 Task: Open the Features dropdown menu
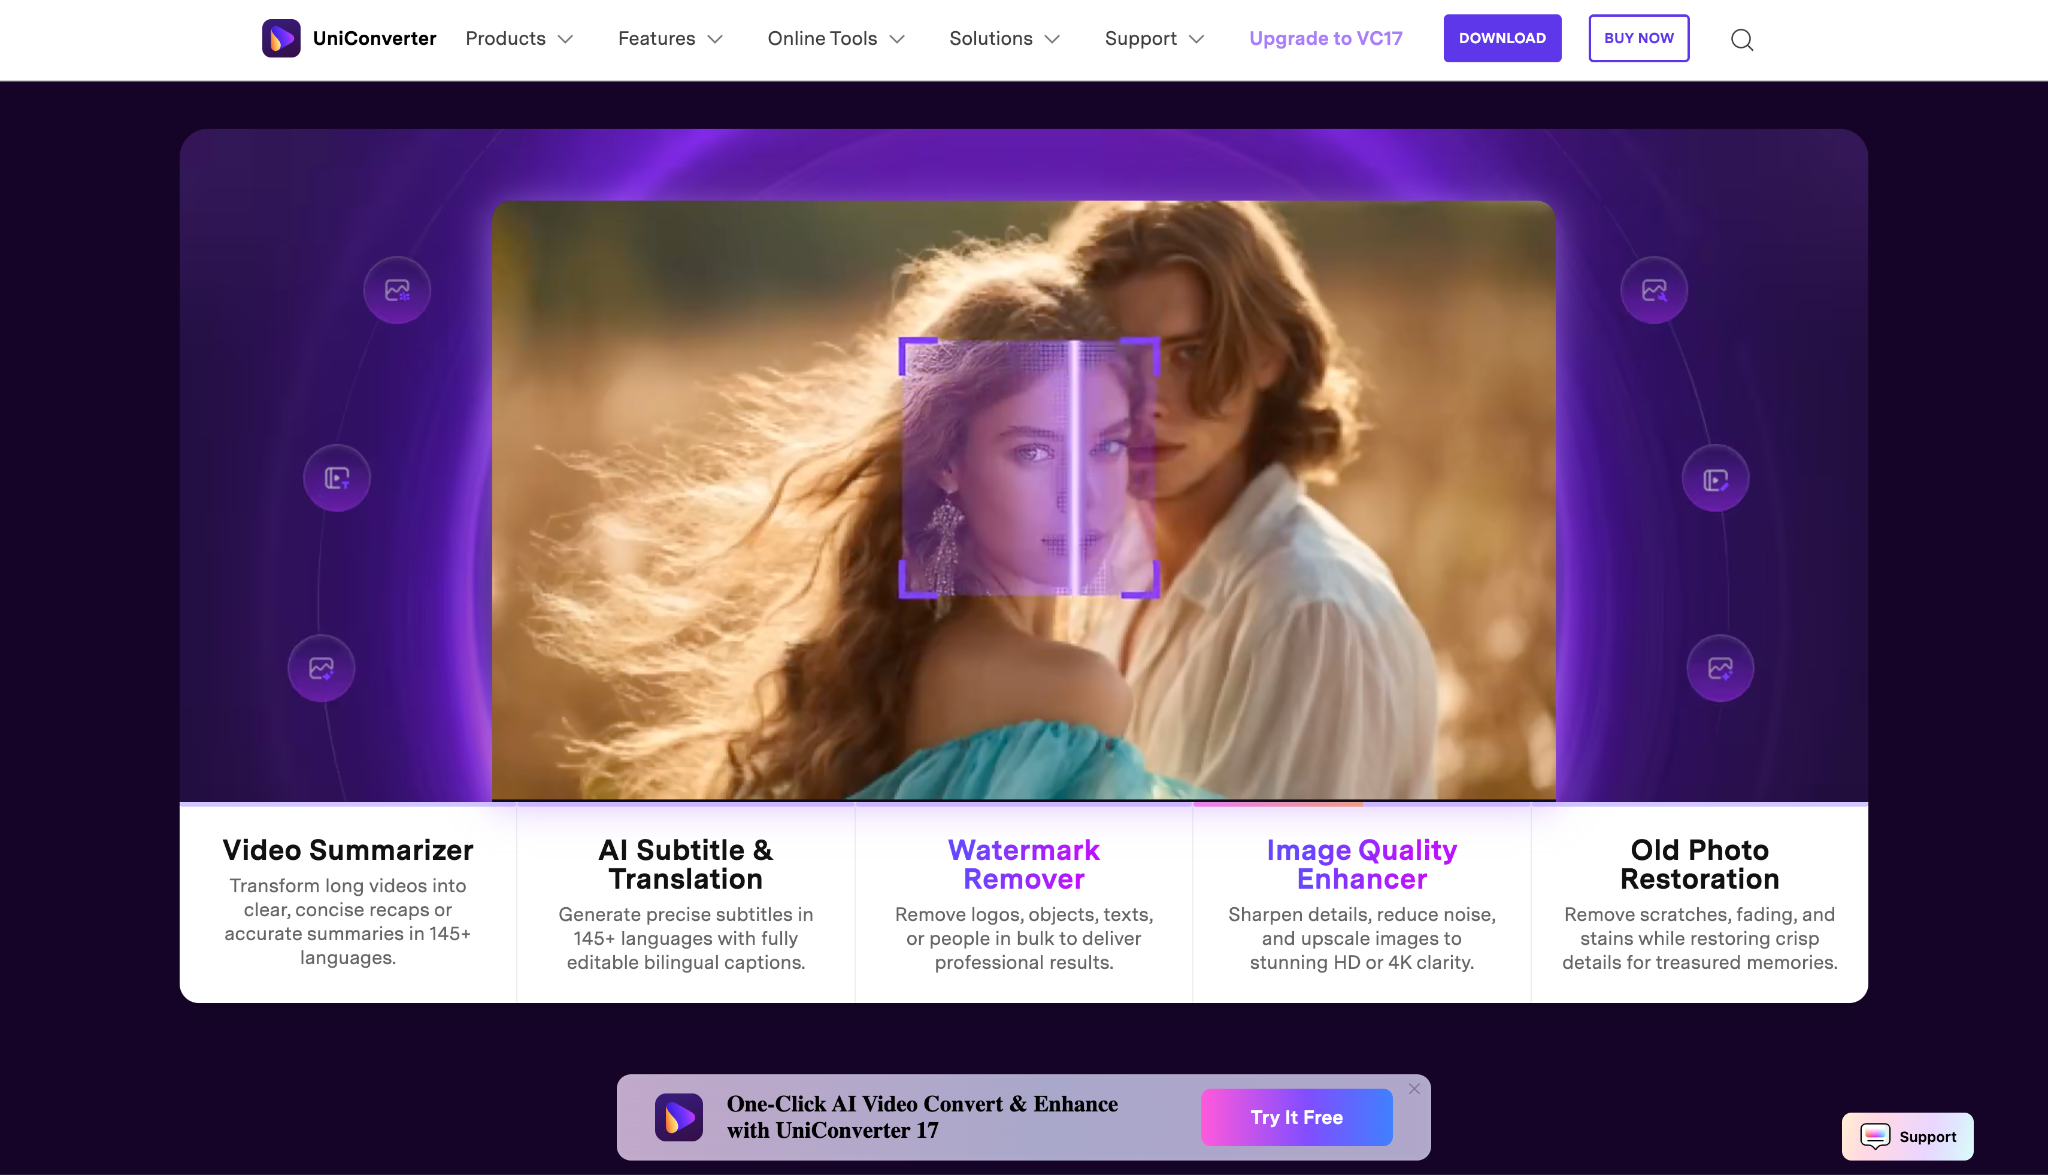670,38
